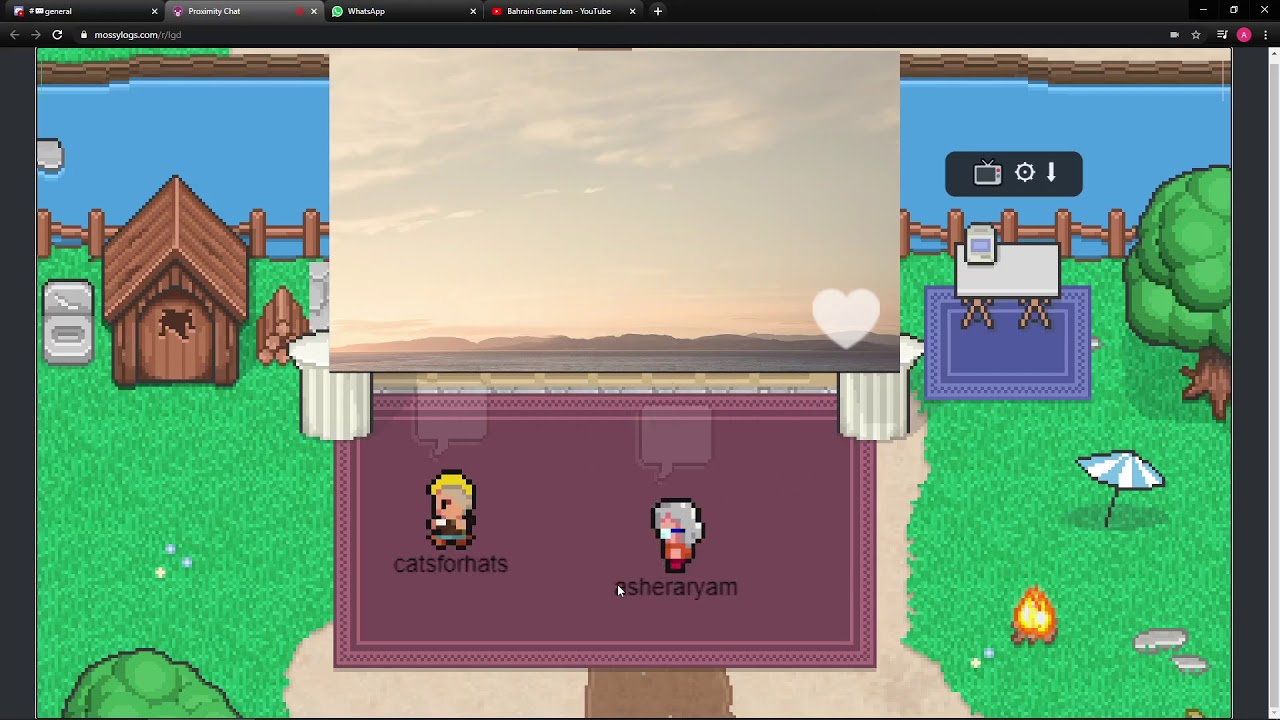1280x720 pixels.
Task: Open a new browser tab
Action: click(x=657, y=11)
